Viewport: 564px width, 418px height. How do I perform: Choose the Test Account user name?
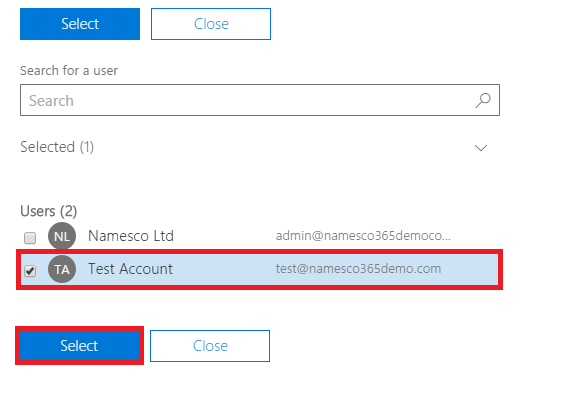click(131, 269)
